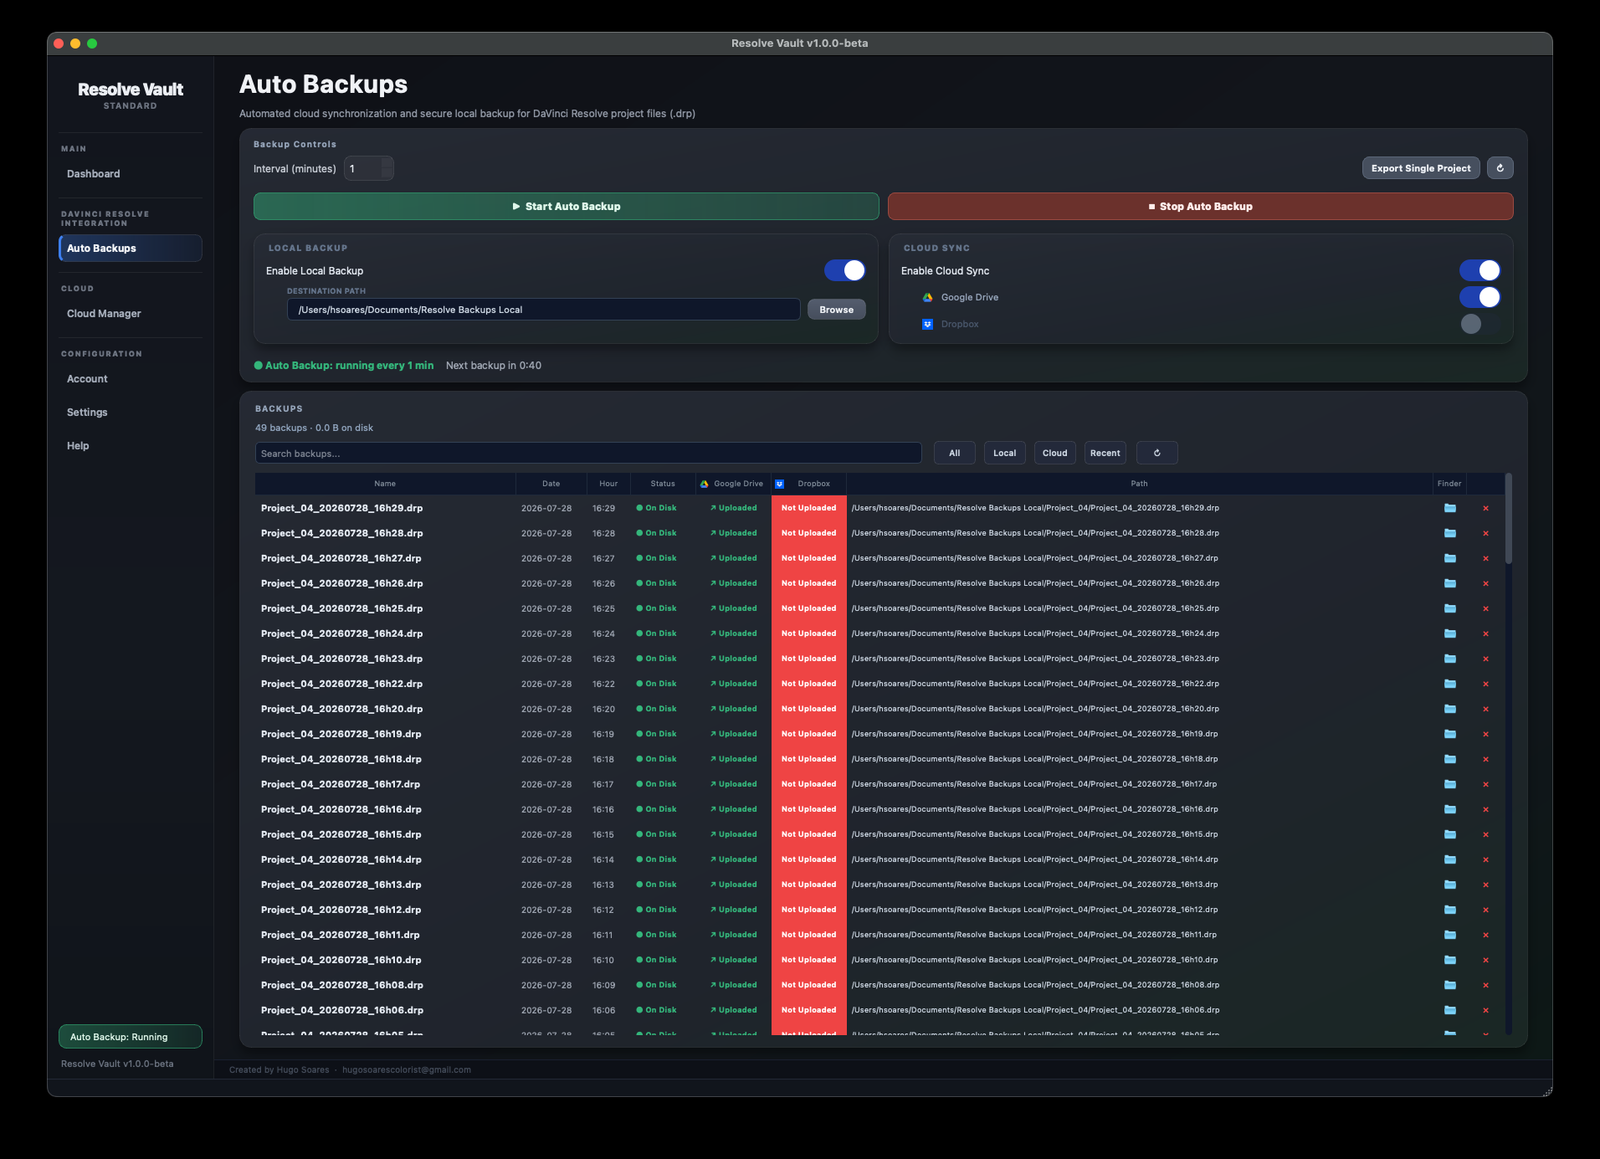Filter backups by All
This screenshot has height=1159, width=1600.
(x=954, y=453)
